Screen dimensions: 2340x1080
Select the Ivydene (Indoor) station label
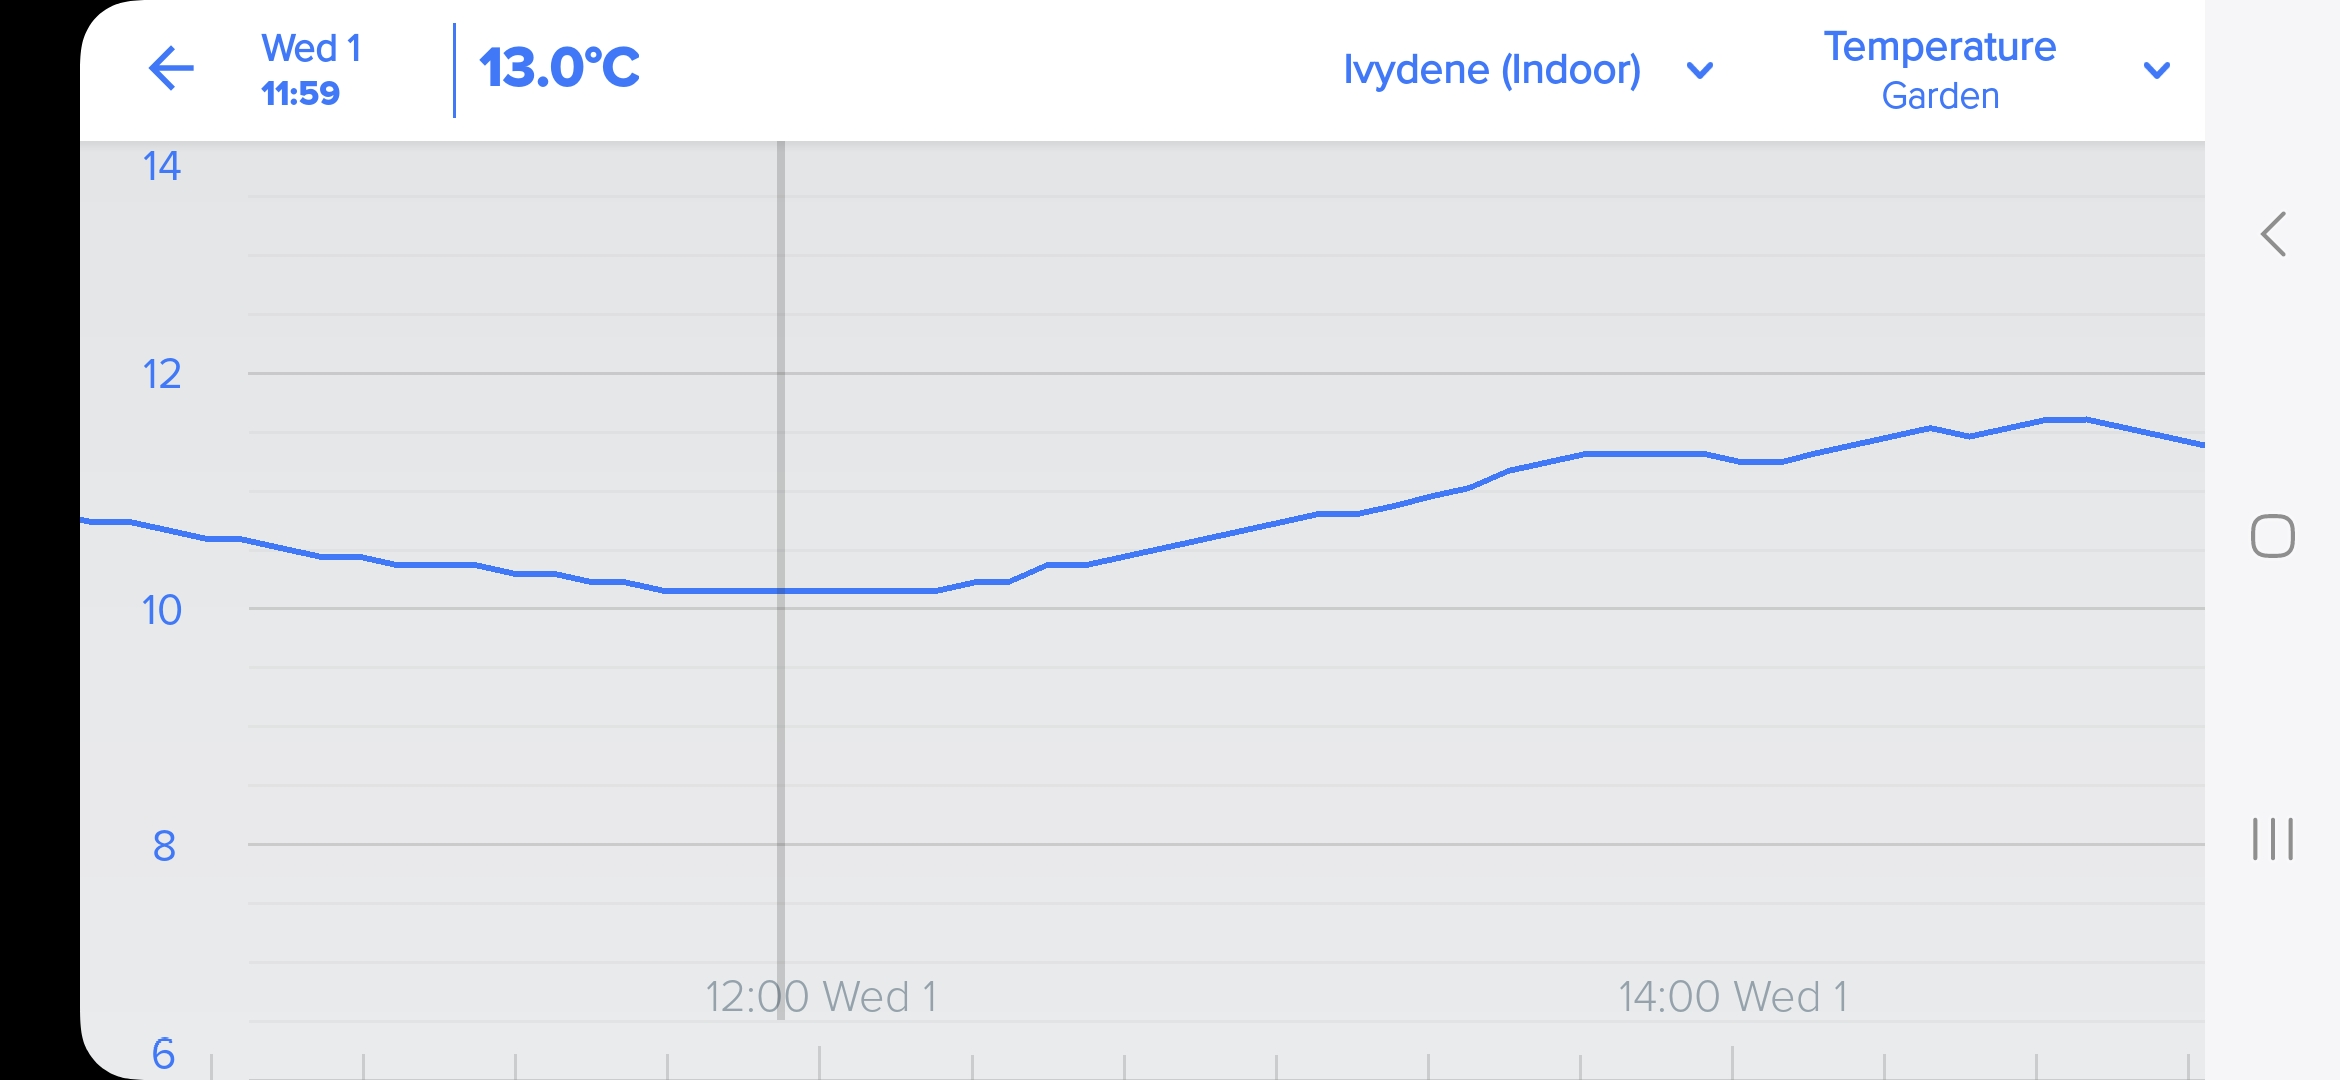point(1491,70)
